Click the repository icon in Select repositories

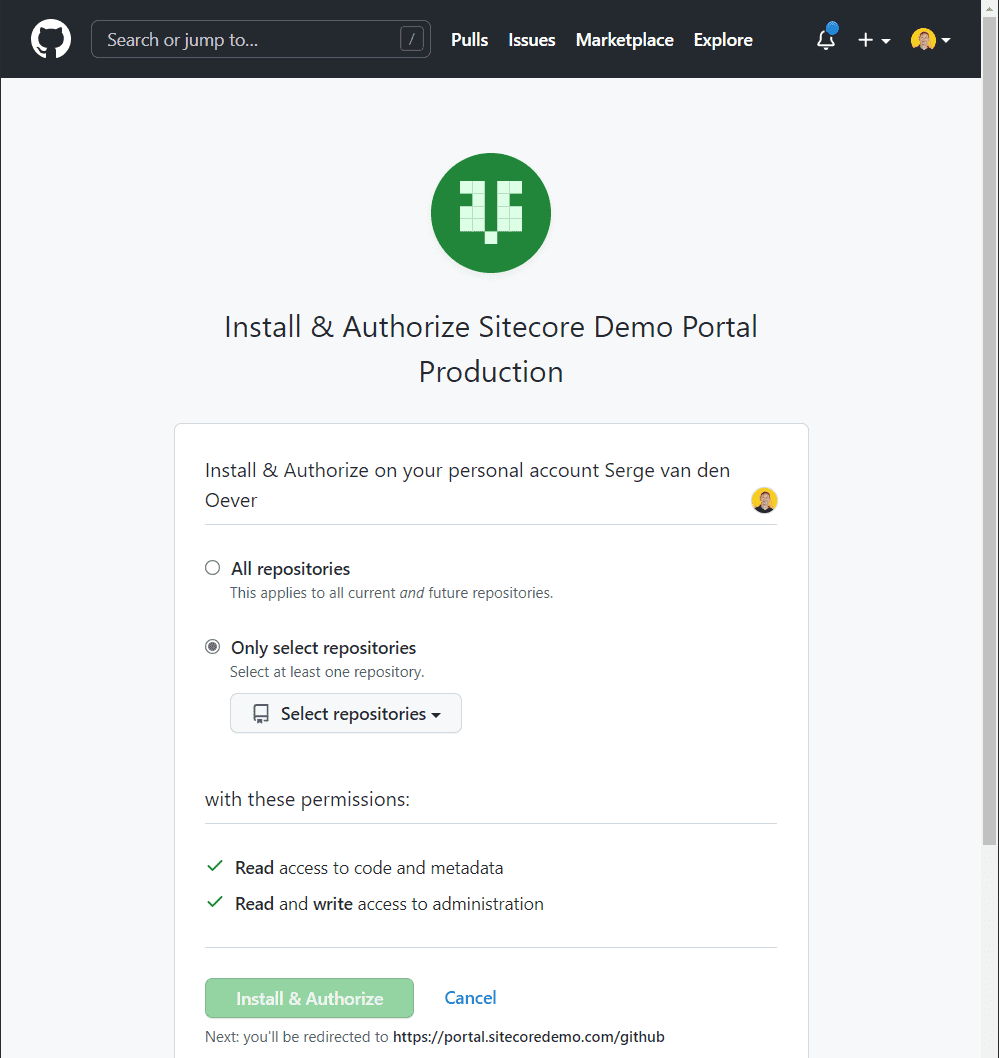point(261,714)
